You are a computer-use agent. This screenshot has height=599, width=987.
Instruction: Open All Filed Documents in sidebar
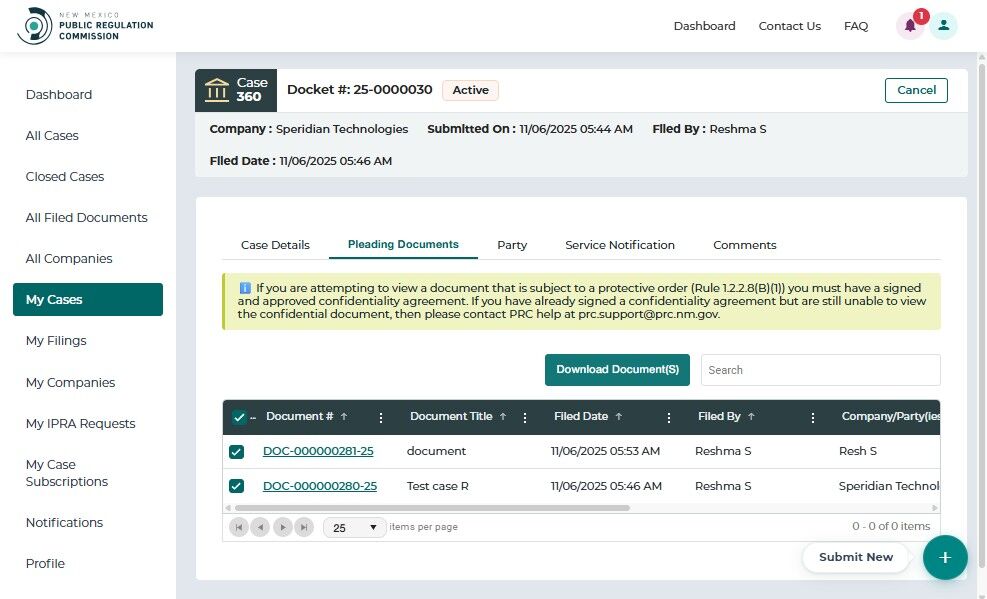tap(87, 217)
